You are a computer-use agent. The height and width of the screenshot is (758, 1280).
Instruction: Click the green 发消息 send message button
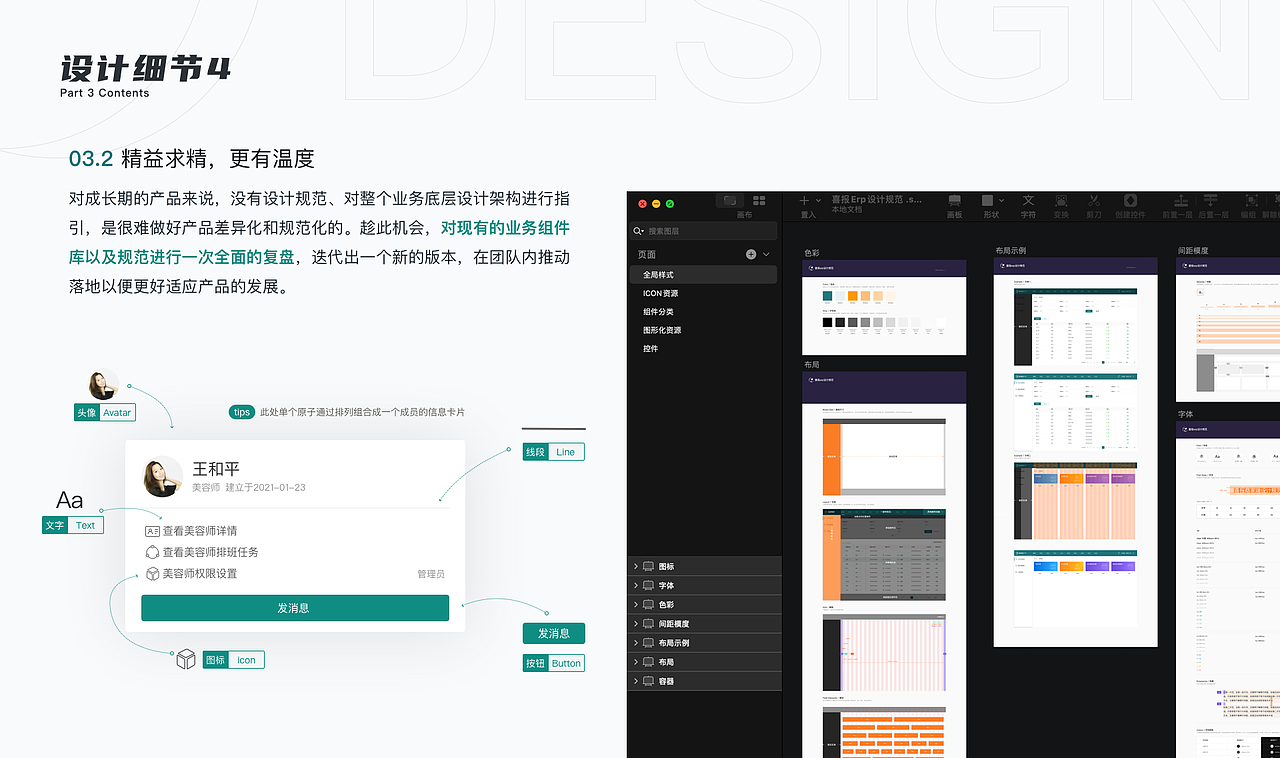(x=294, y=607)
